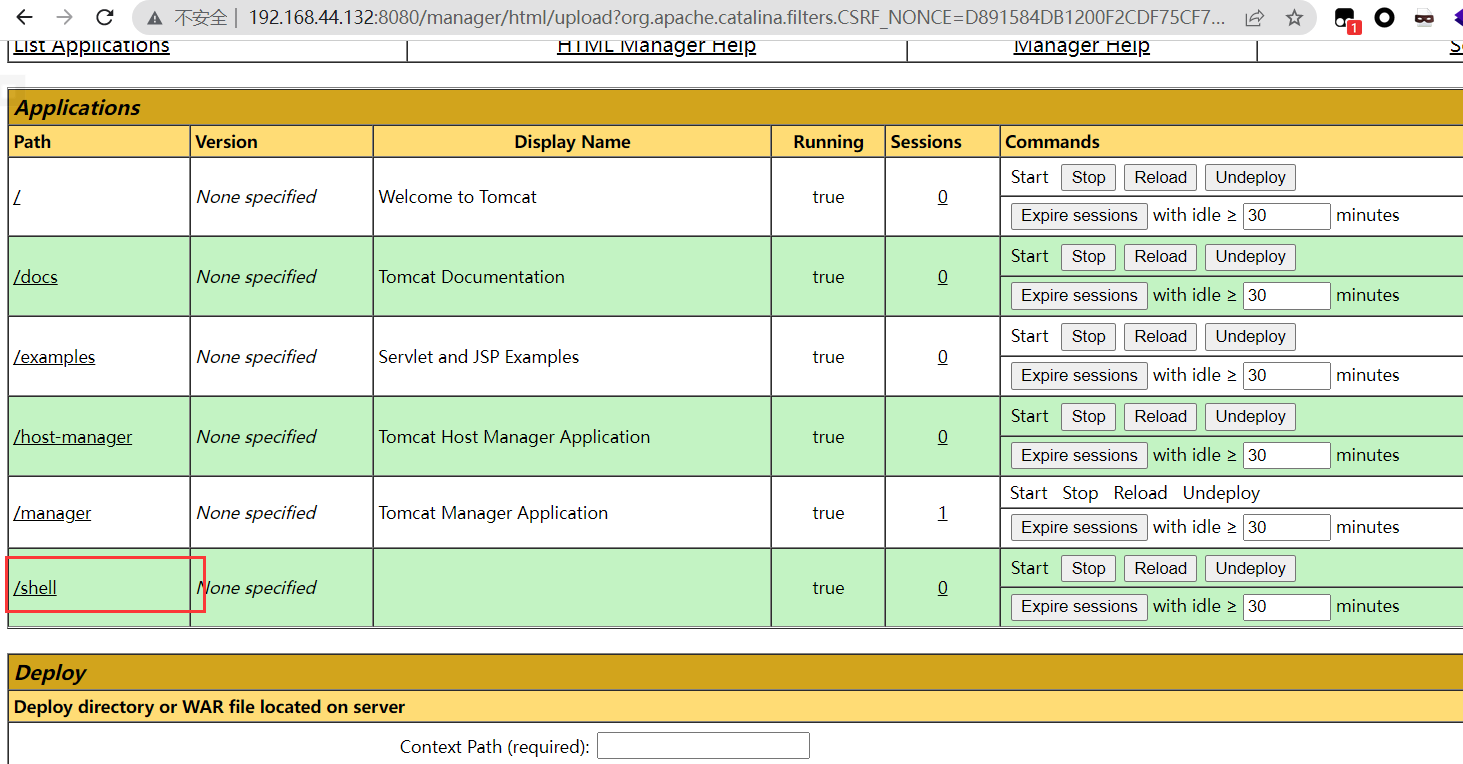
Task: Open List Applications link
Action: [91, 46]
